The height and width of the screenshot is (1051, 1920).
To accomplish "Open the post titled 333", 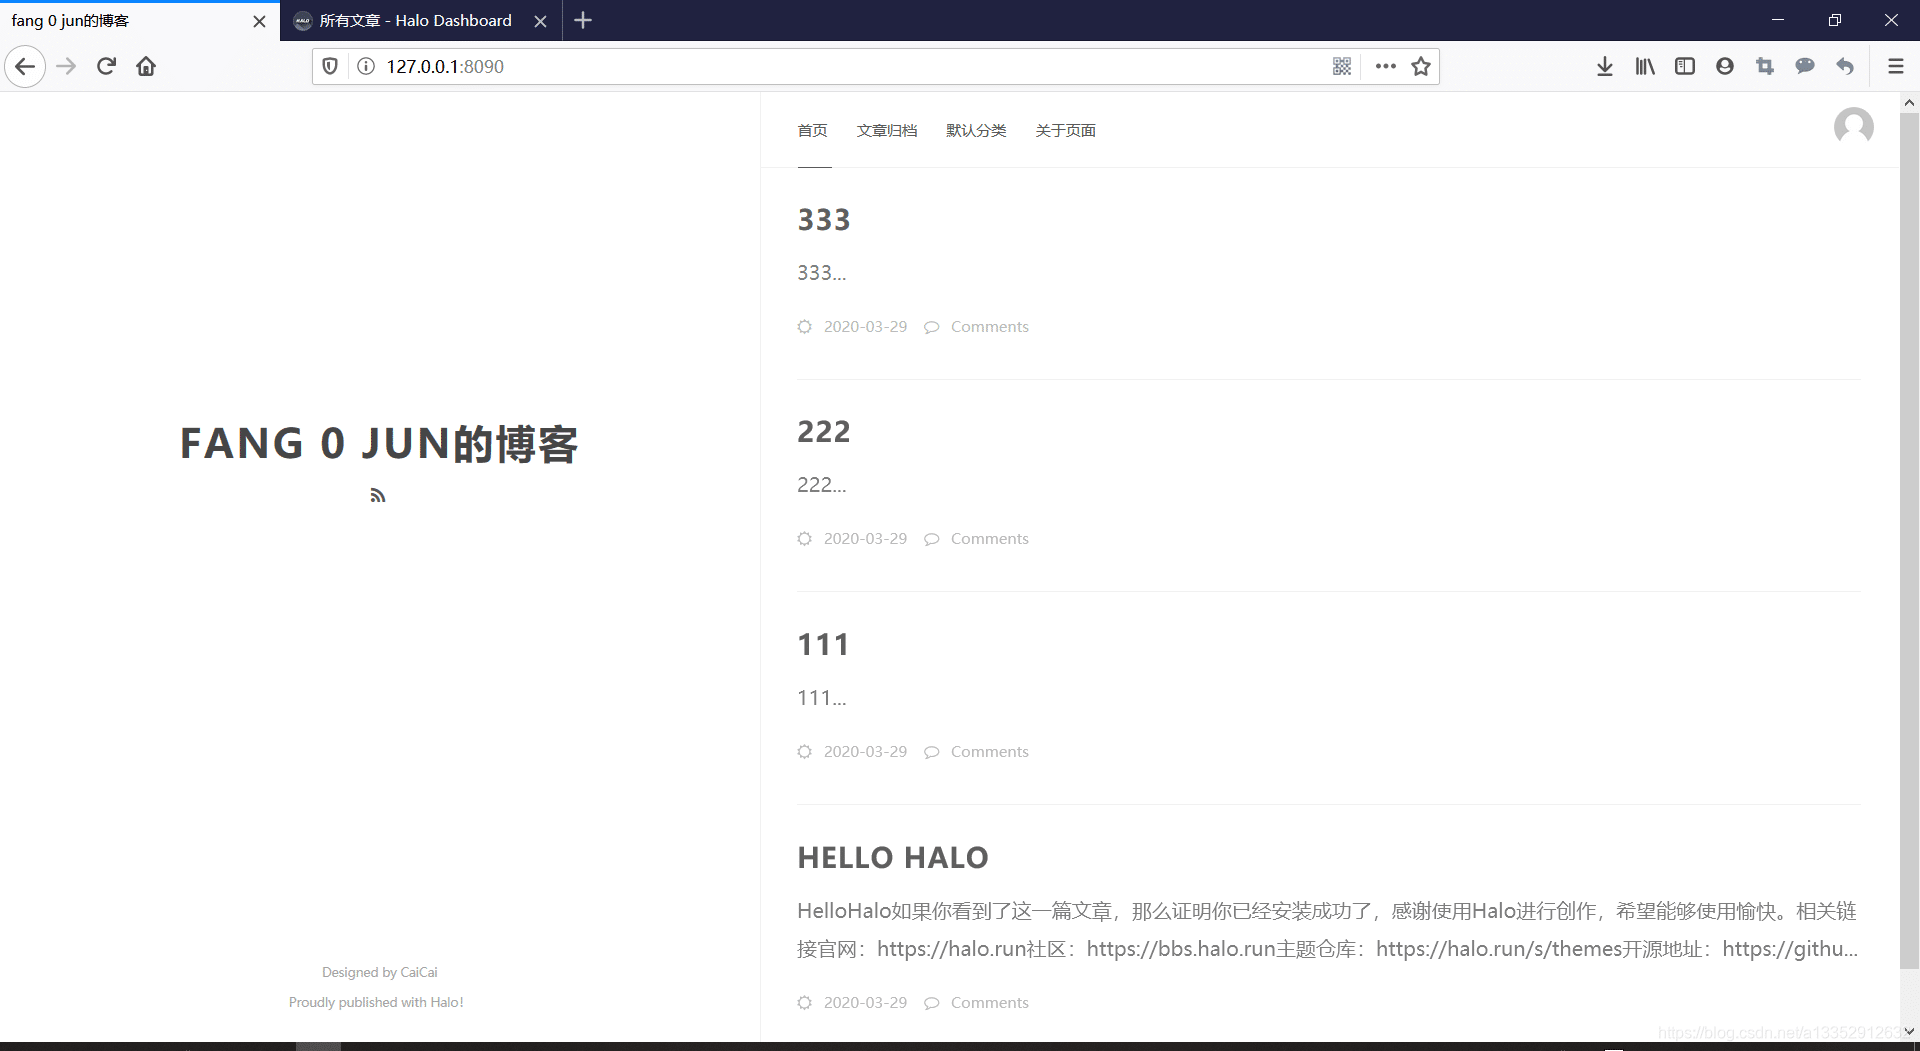I will point(824,220).
